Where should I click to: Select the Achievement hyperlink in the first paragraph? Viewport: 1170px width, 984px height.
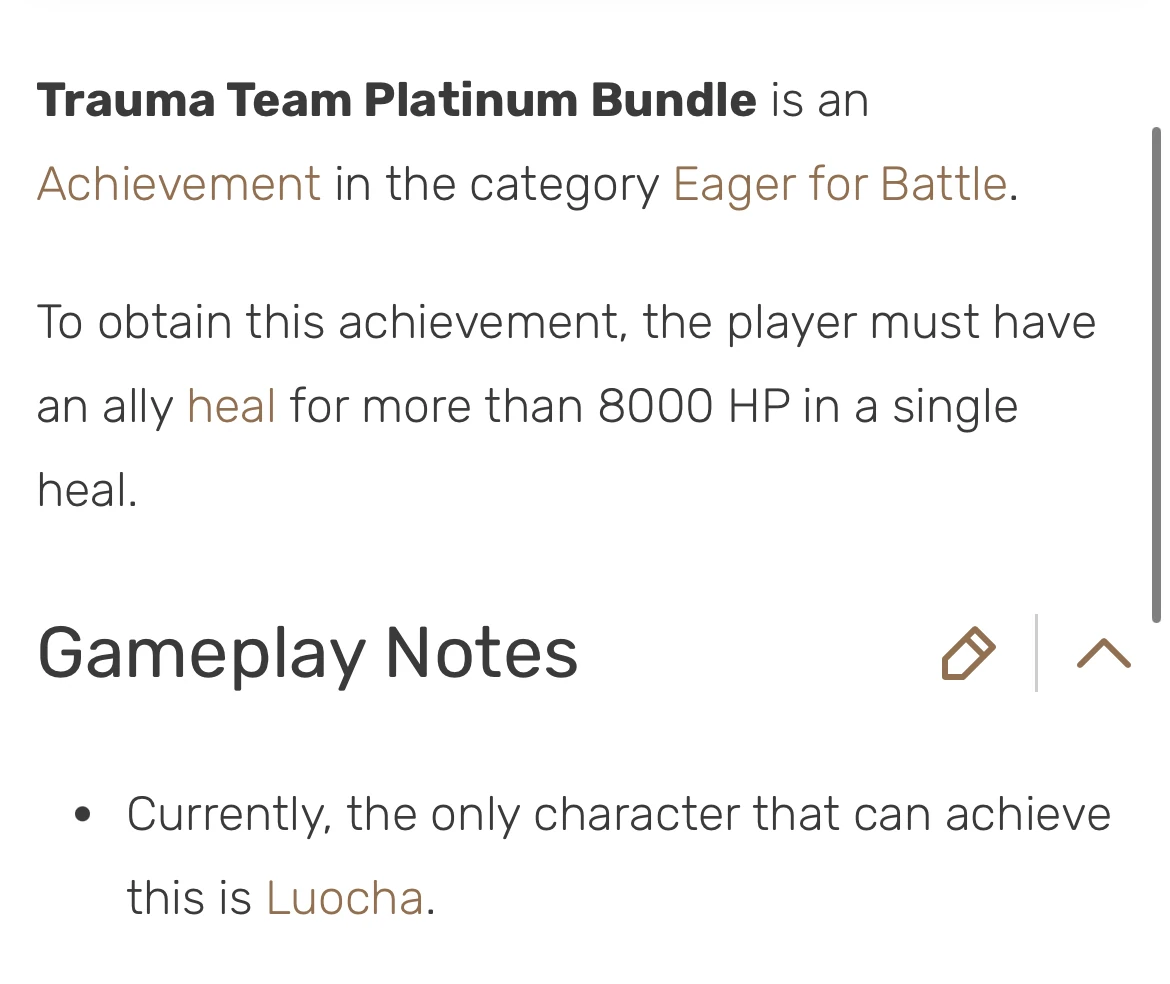point(178,184)
